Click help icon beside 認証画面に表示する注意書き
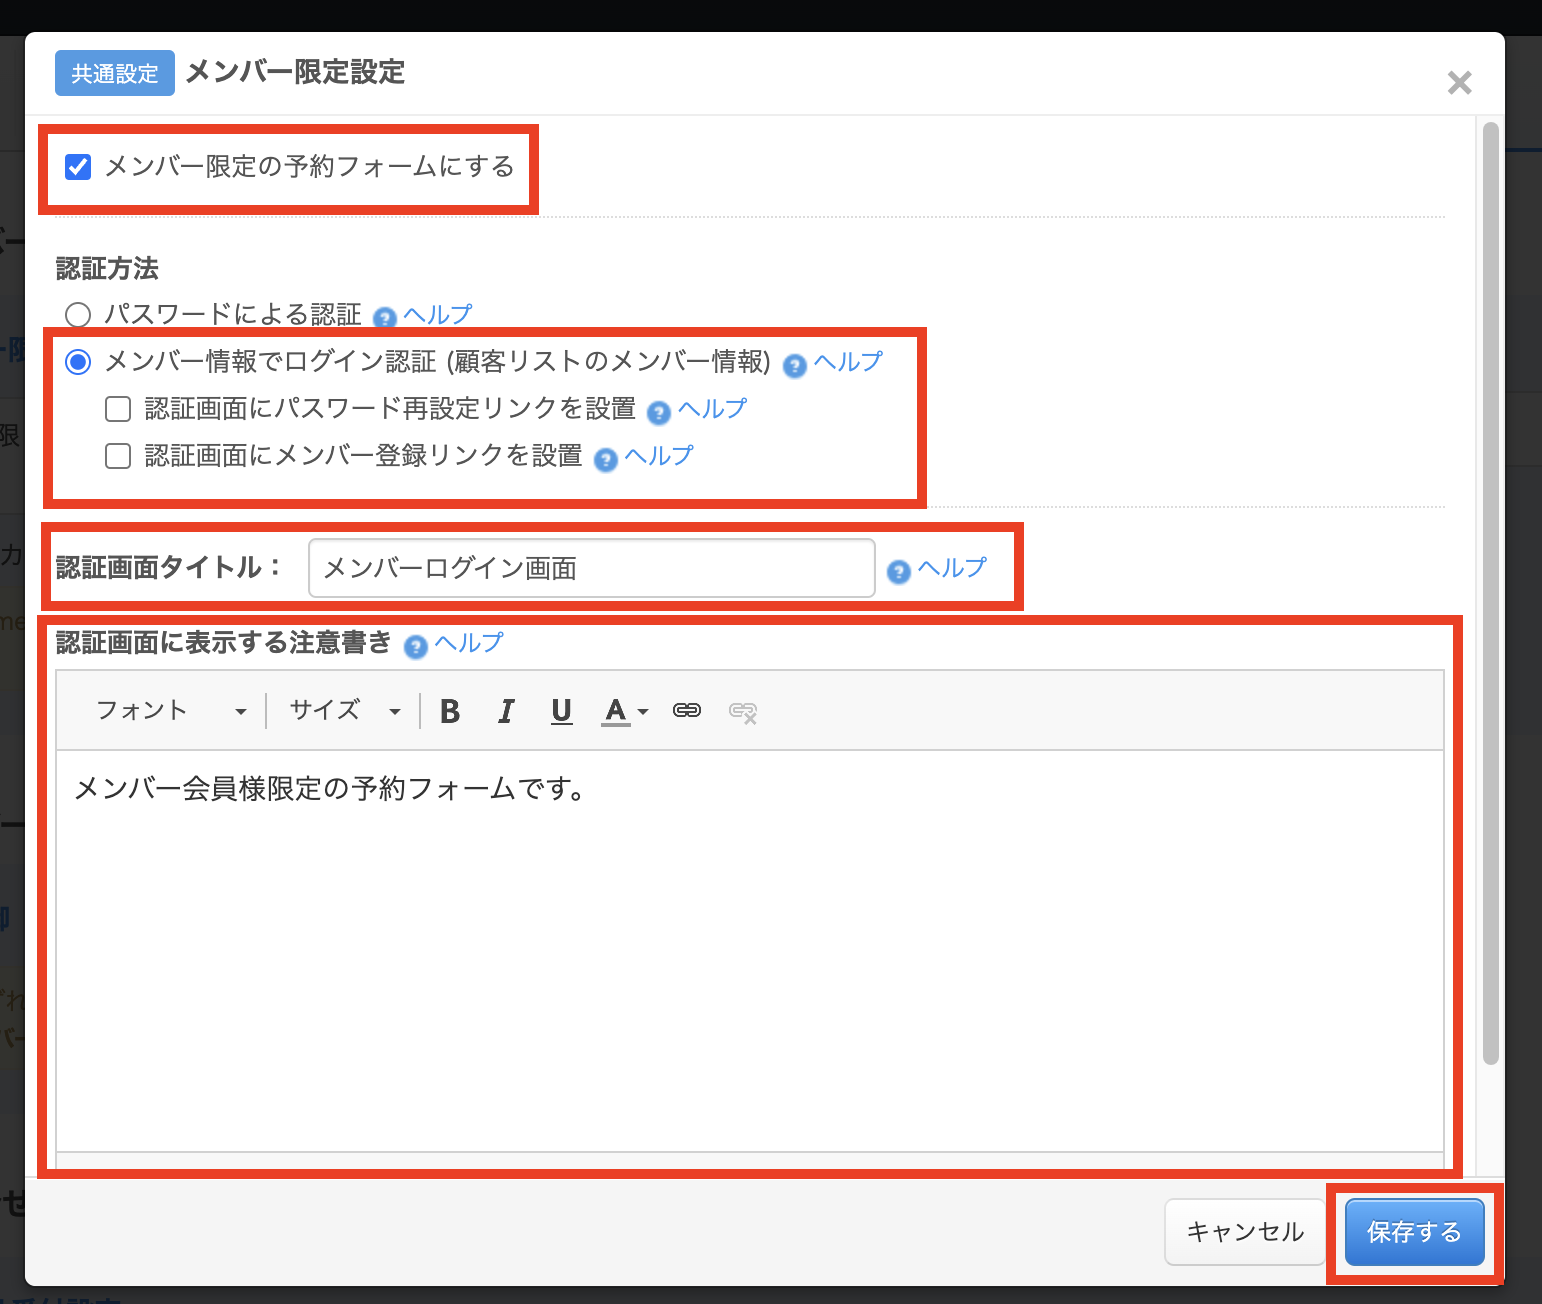Screen dimensions: 1542x1304 coord(415,646)
